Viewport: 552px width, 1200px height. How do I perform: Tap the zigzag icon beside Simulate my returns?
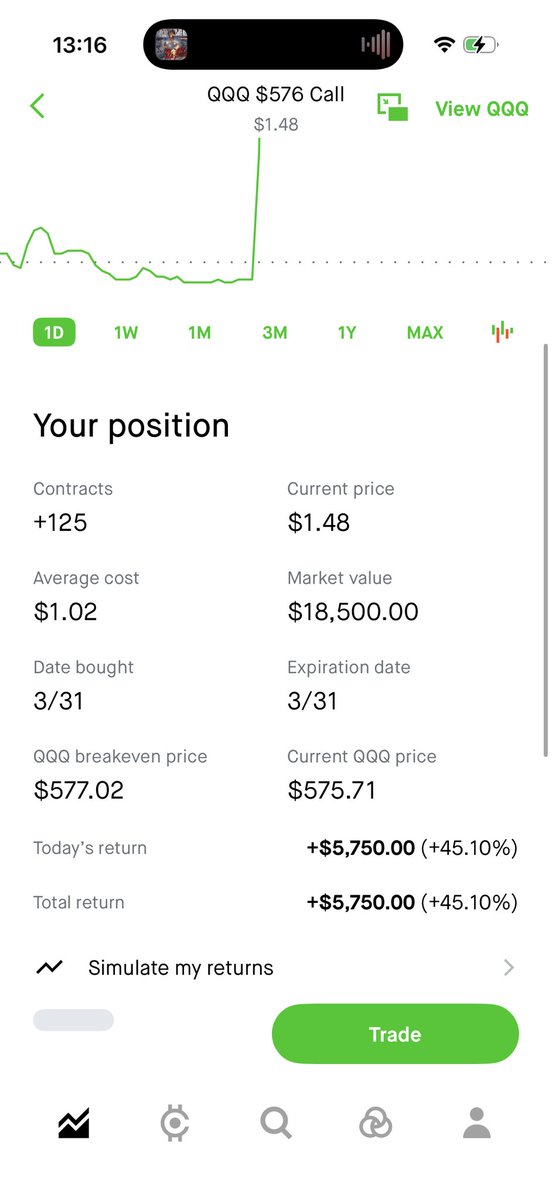tap(50, 967)
